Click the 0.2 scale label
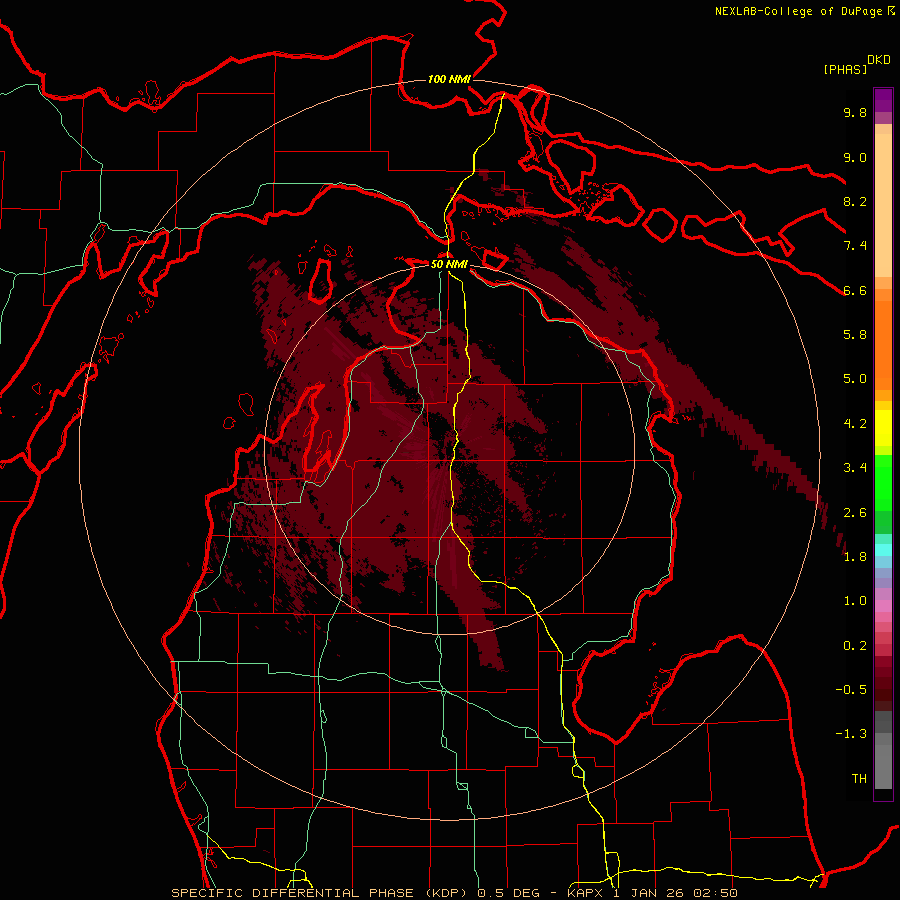The height and width of the screenshot is (900, 900). 855,645
